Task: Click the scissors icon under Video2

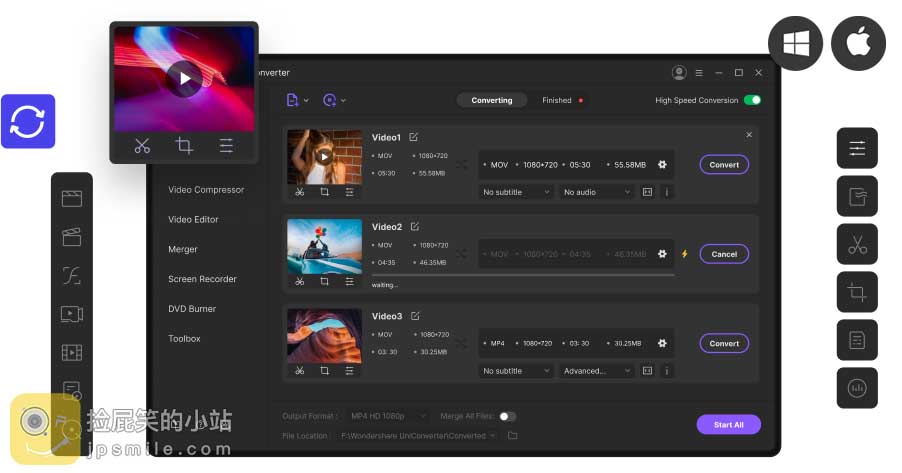Action: click(300, 281)
